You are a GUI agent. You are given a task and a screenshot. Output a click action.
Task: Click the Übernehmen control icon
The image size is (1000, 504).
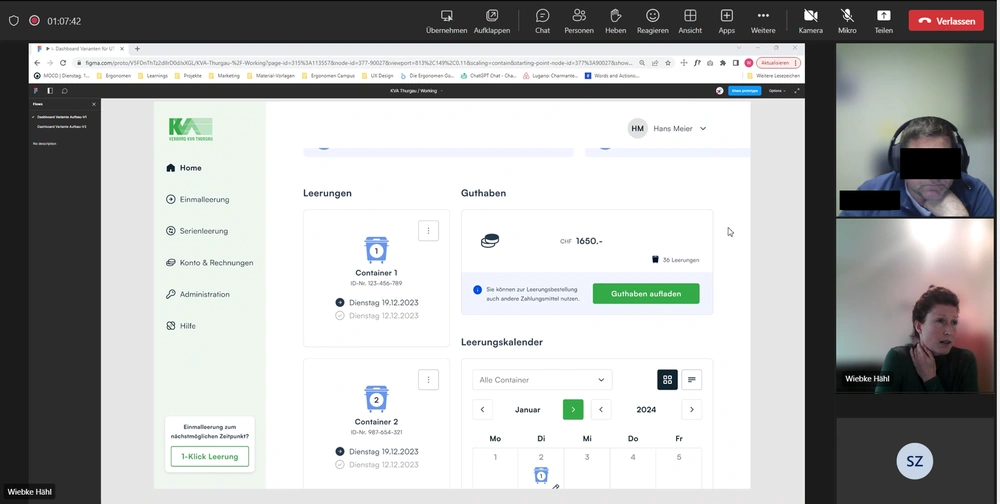click(446, 15)
